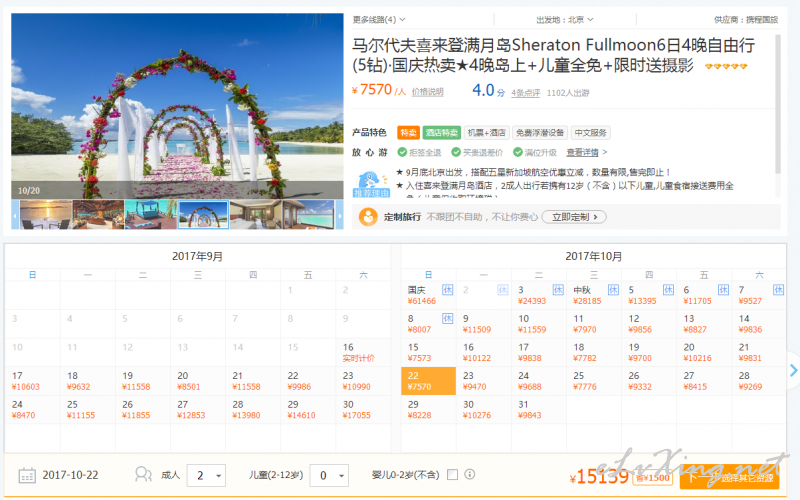Click the 买贵退差价 check icon
Image resolution: width=800 pixels, height=500 pixels.
456,152
